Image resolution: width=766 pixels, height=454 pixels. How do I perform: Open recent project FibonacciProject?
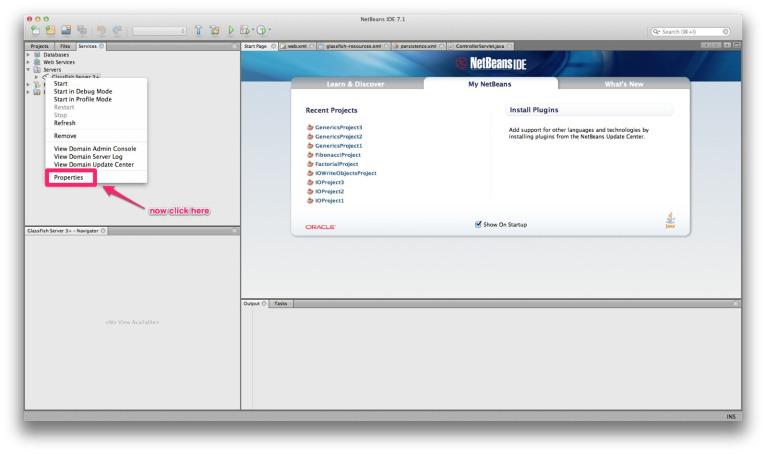pos(338,155)
